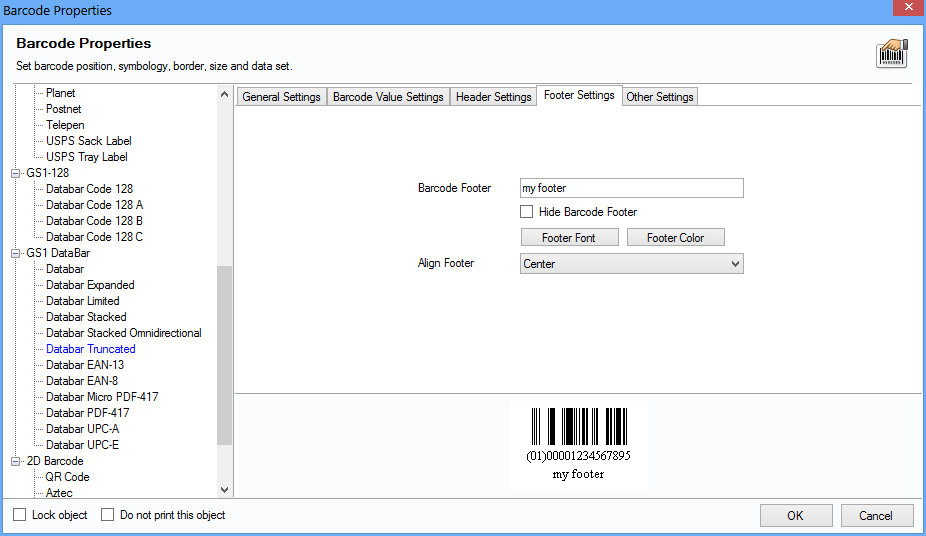This screenshot has width=926, height=536.
Task: Click the Cancel button
Action: [876, 515]
